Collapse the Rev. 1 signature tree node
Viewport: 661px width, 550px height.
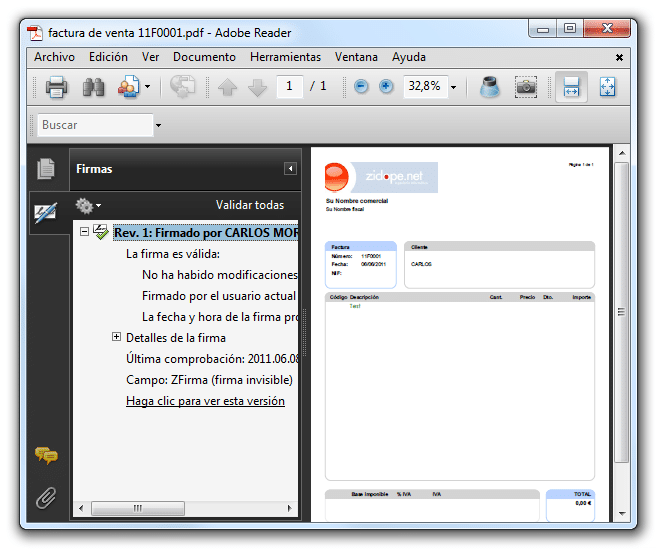[84, 231]
